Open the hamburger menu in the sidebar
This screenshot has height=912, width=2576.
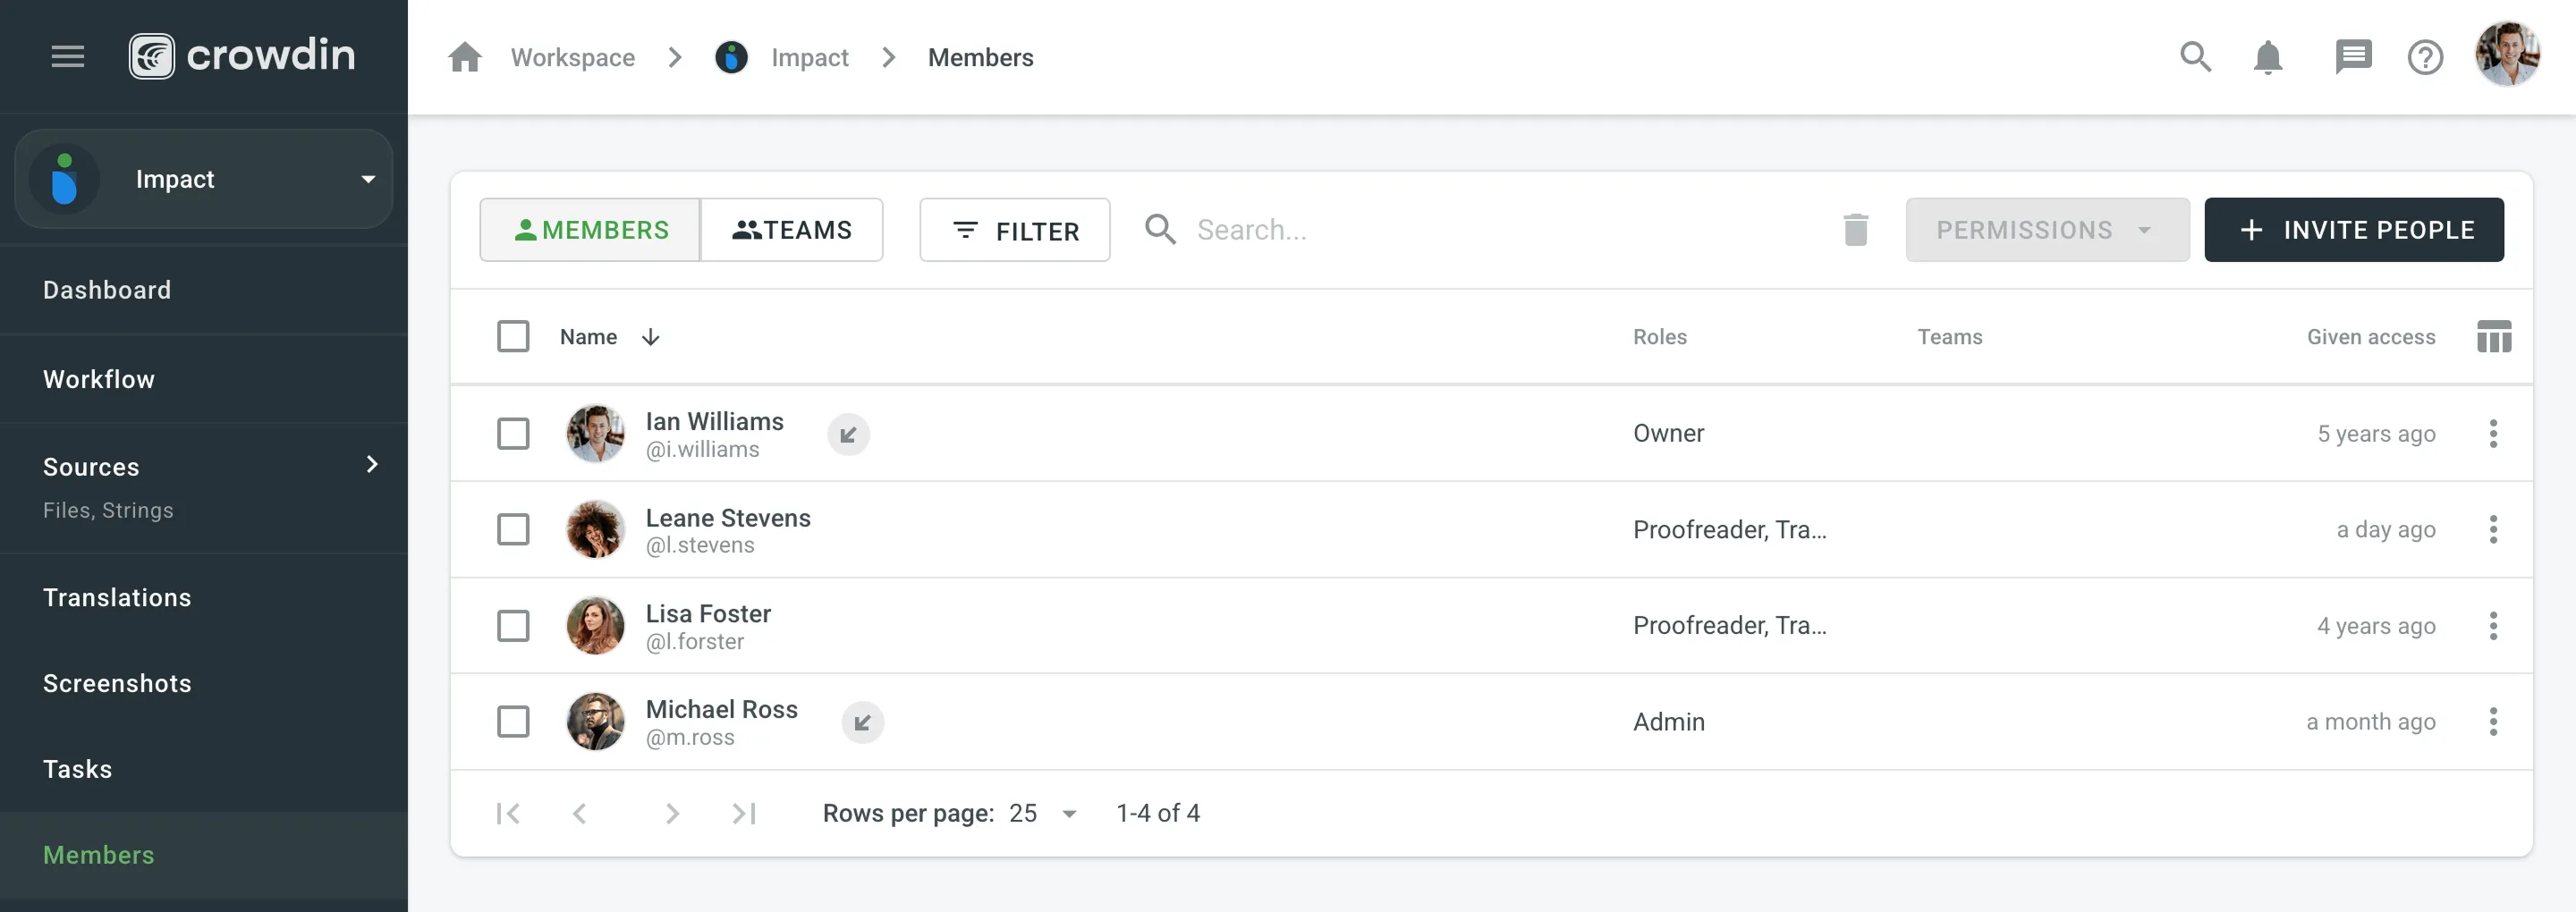[x=68, y=56]
